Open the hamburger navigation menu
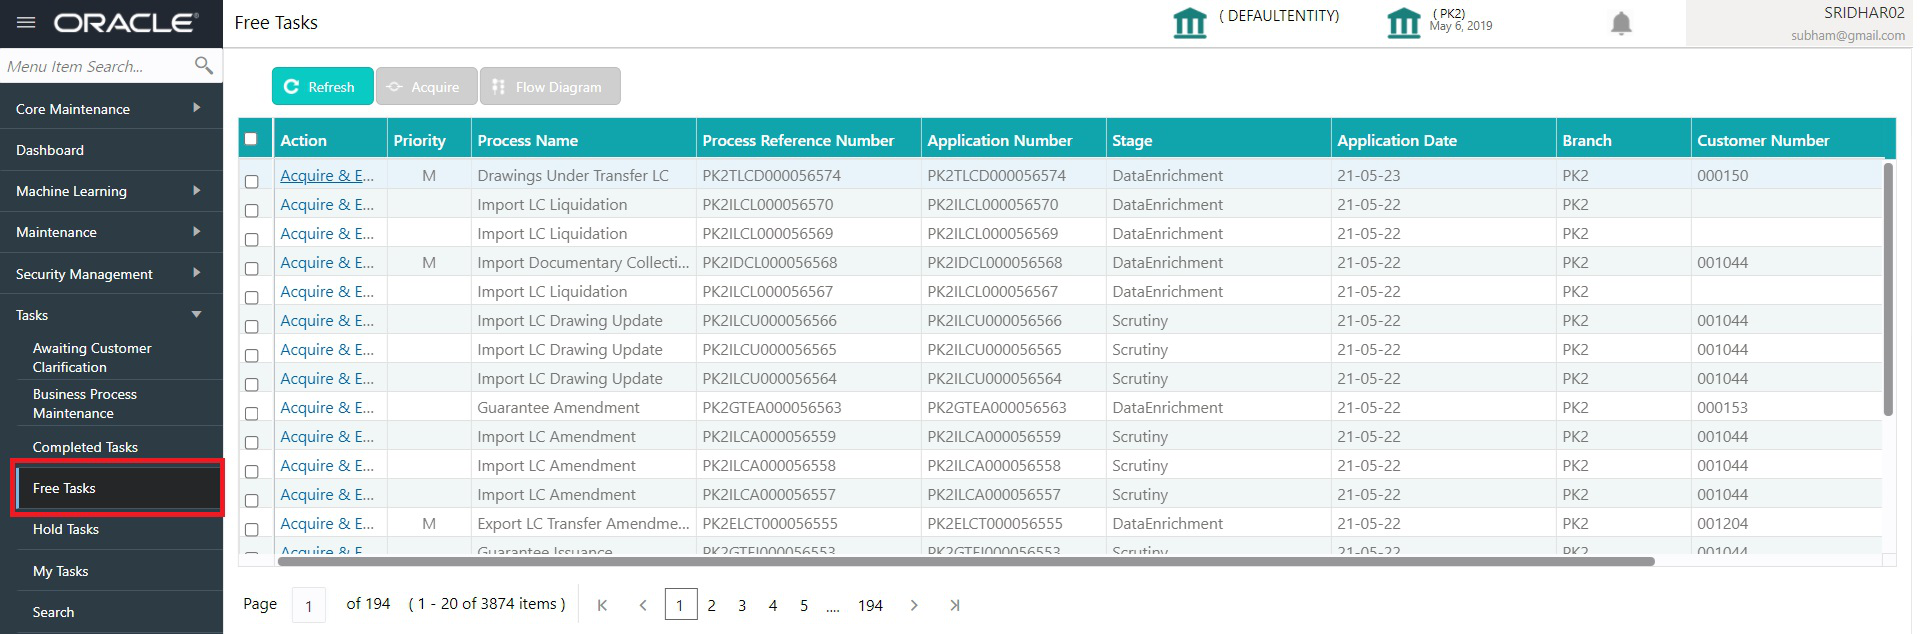1920x634 pixels. pos(26,22)
